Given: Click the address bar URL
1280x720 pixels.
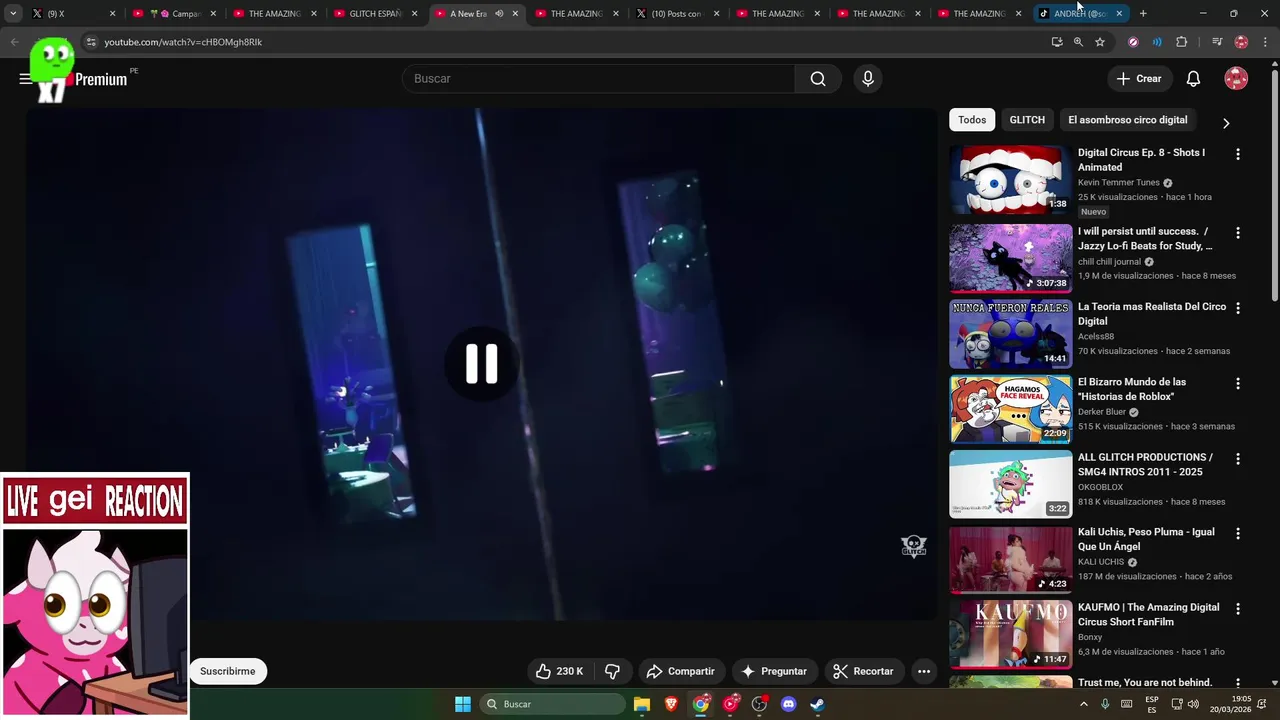Looking at the screenshot, I should (183, 42).
